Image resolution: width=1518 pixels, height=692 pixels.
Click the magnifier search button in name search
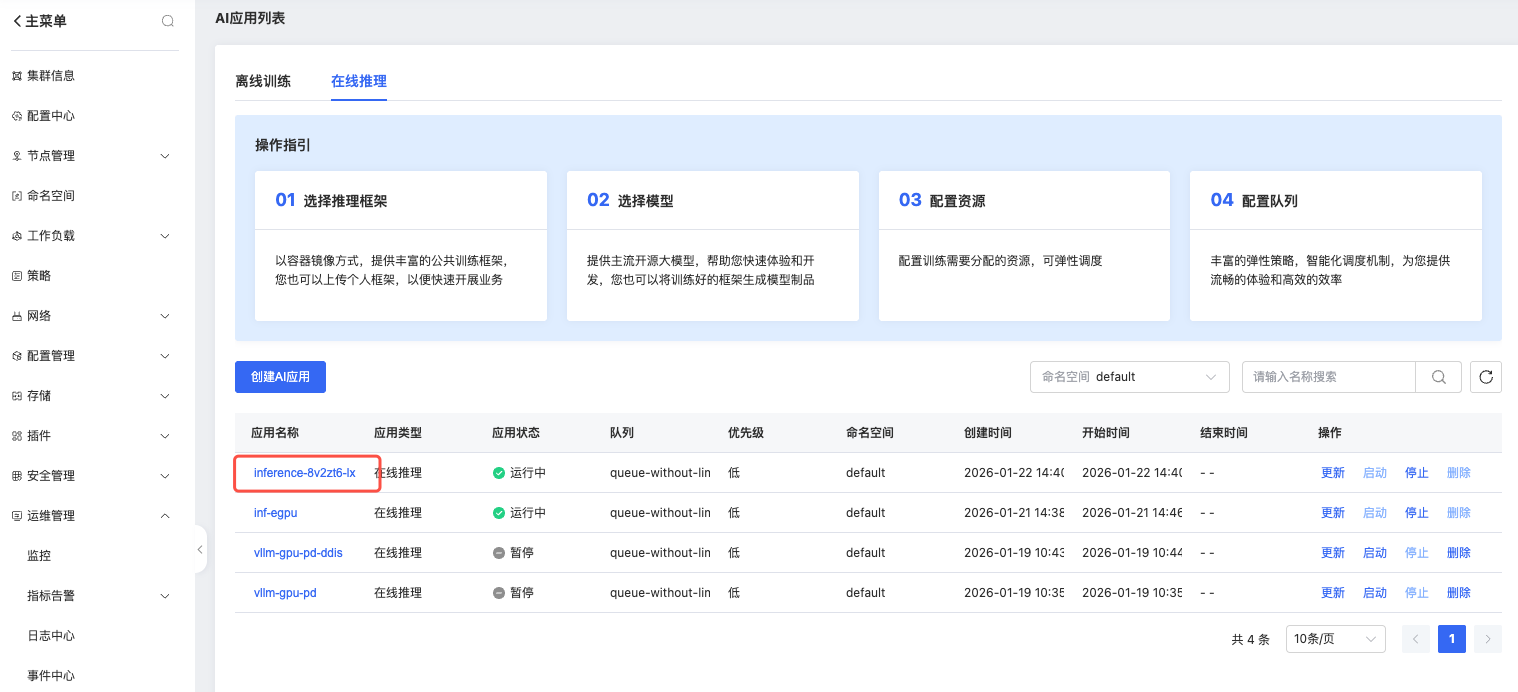[1438, 377]
